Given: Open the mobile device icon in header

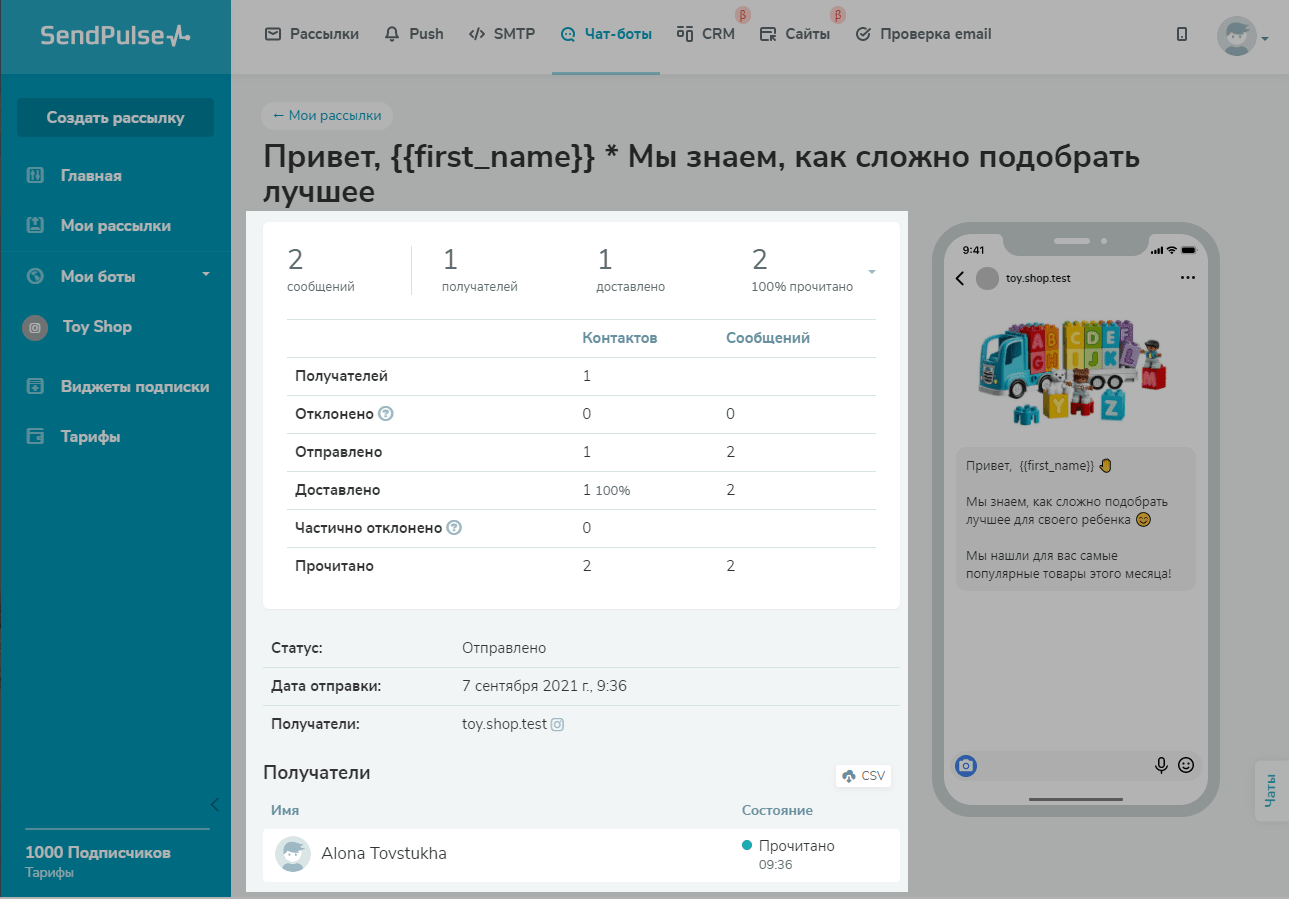Looking at the screenshot, I should coord(1182,34).
